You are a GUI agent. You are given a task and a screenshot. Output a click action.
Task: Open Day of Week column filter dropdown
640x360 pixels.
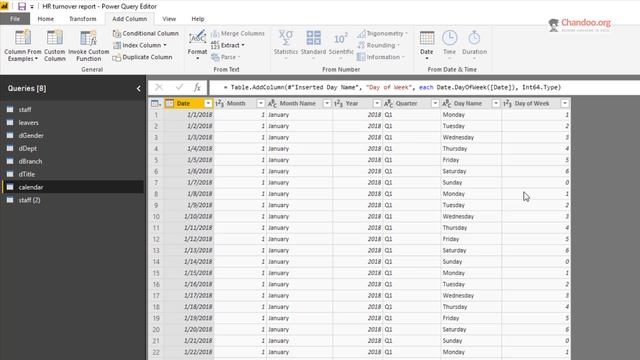564,104
